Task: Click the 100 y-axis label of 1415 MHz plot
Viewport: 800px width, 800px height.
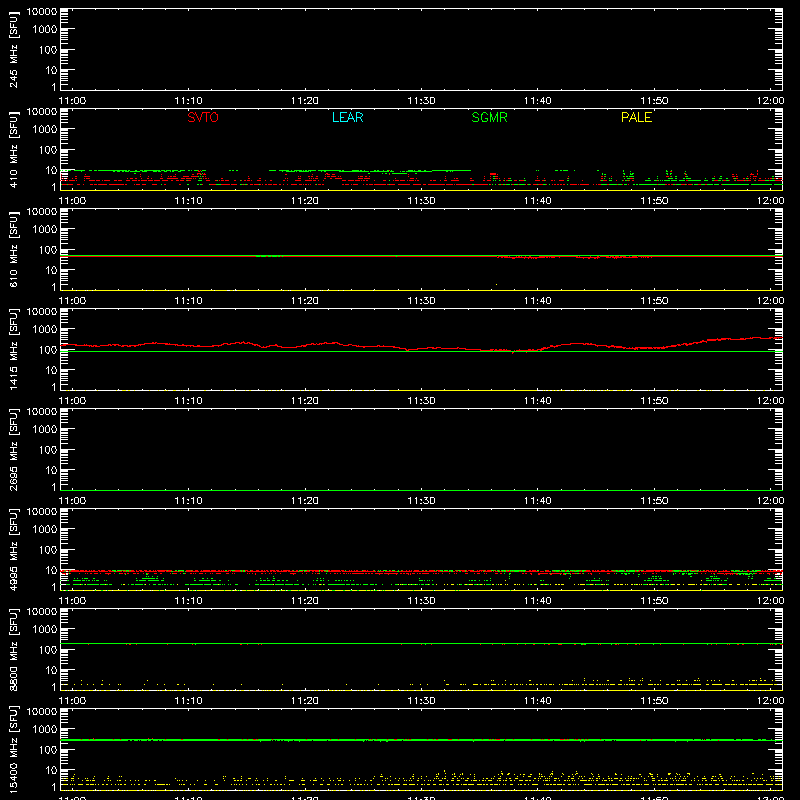Action: pyautogui.click(x=48, y=349)
